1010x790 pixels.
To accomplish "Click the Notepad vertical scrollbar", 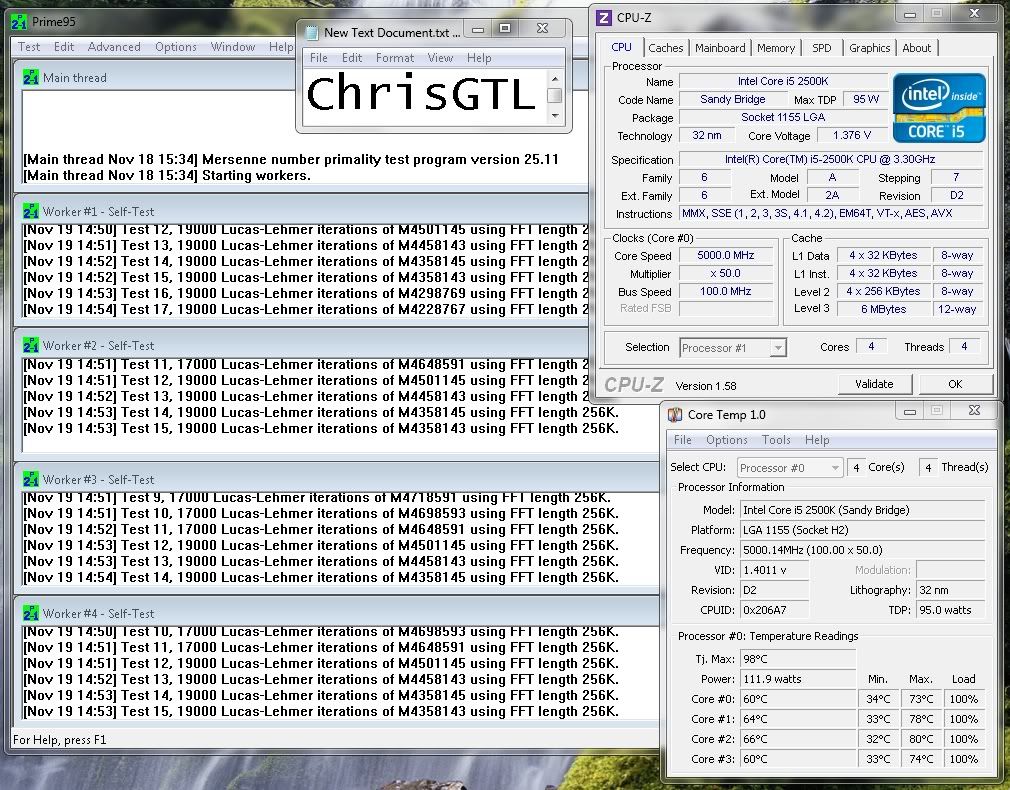I will (x=554, y=96).
